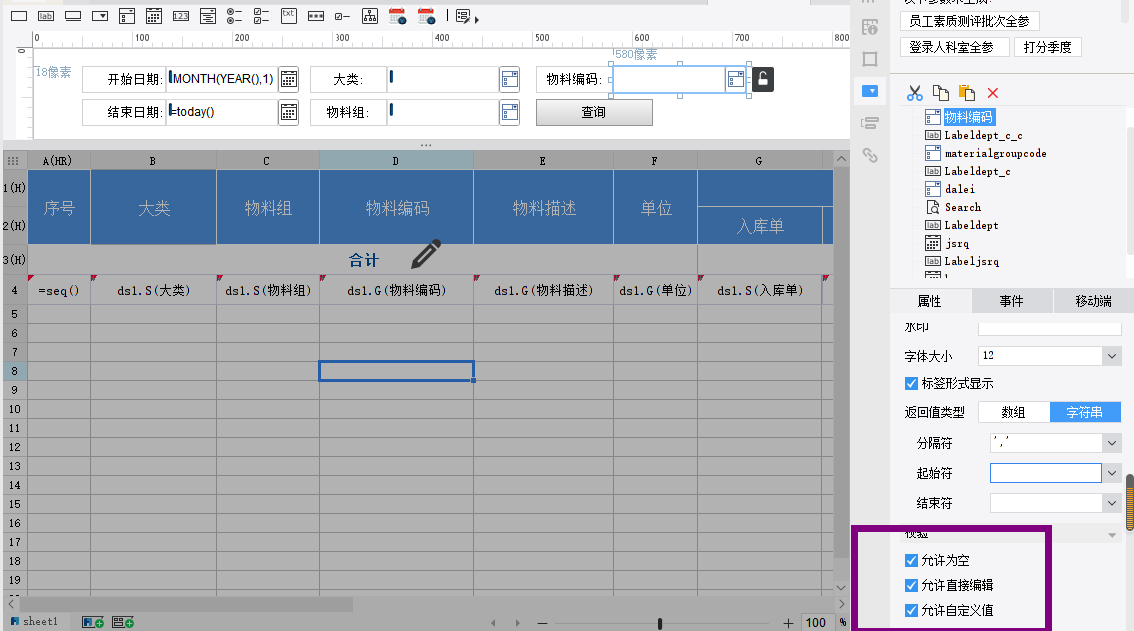Viewport: 1134px width, 631px height.
Task: Click the cut icon in widget panel
Action: click(914, 93)
